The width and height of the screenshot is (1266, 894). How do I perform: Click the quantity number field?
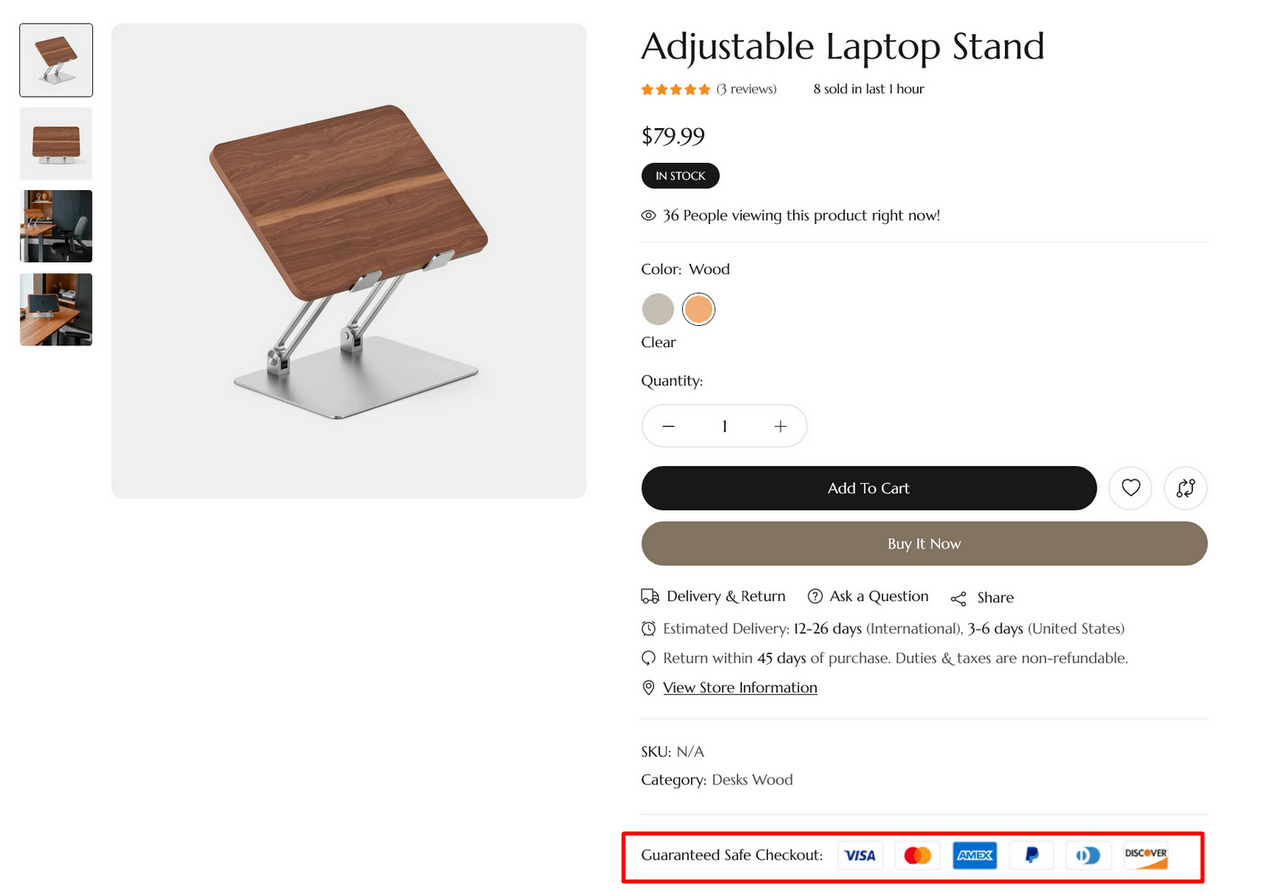[724, 426]
